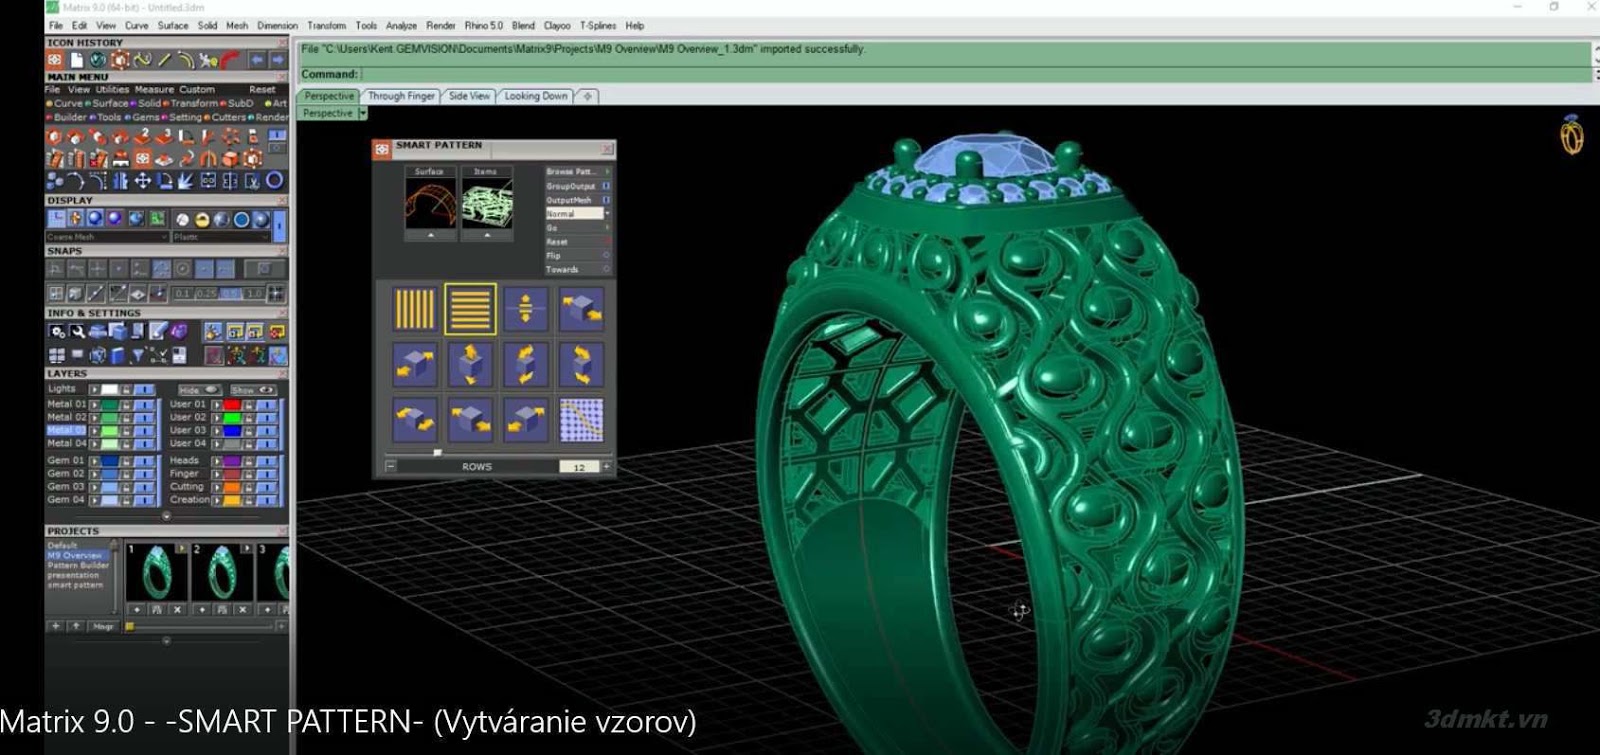Click the blue ring tool icon
Screen dimensions: 1600x755
tap(274, 180)
